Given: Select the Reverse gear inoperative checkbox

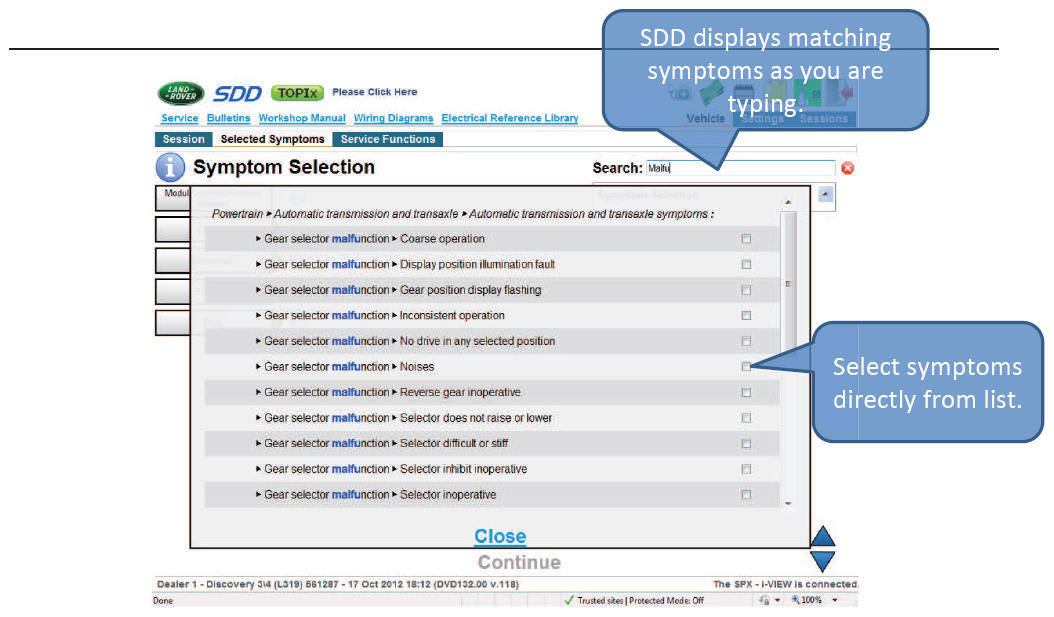Looking at the screenshot, I should [x=746, y=393].
